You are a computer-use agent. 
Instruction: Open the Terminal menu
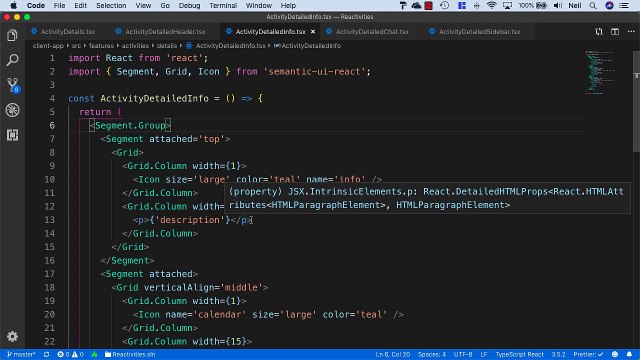tap(223, 5)
